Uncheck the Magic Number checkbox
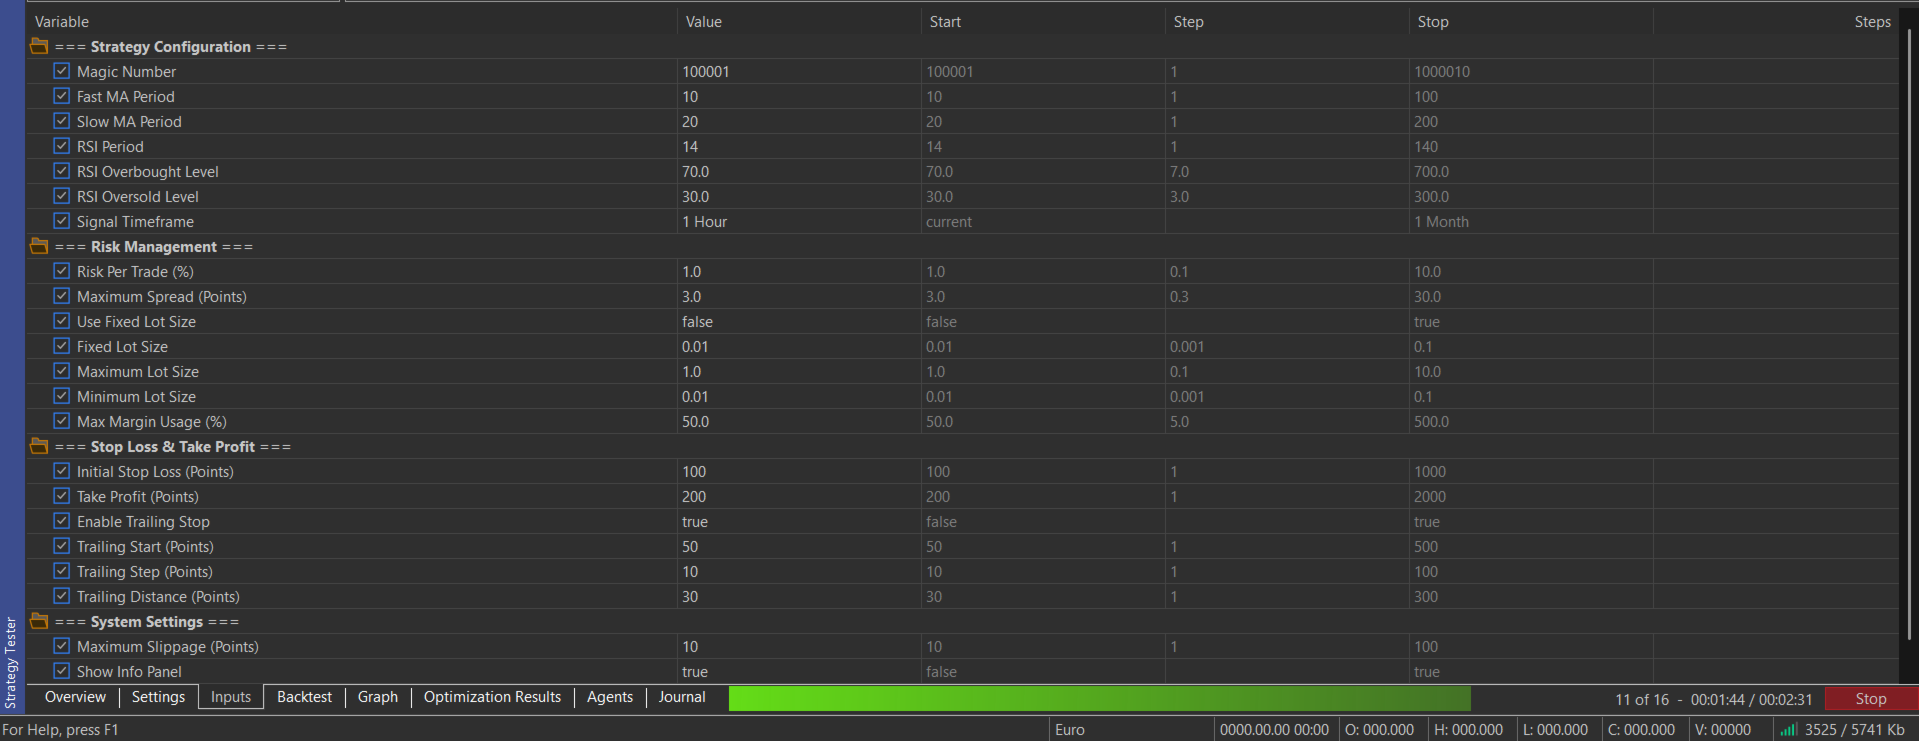Screen dimensions: 1919x741 click(62, 71)
